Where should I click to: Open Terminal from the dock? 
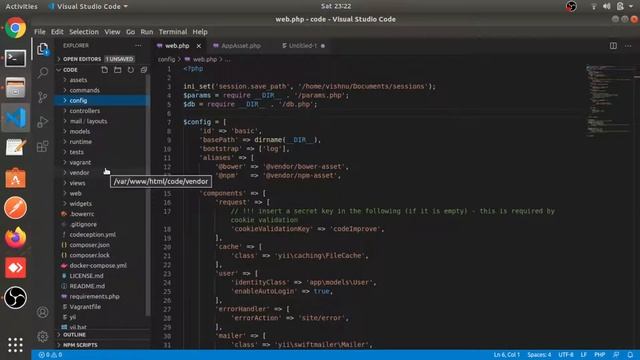(16, 58)
